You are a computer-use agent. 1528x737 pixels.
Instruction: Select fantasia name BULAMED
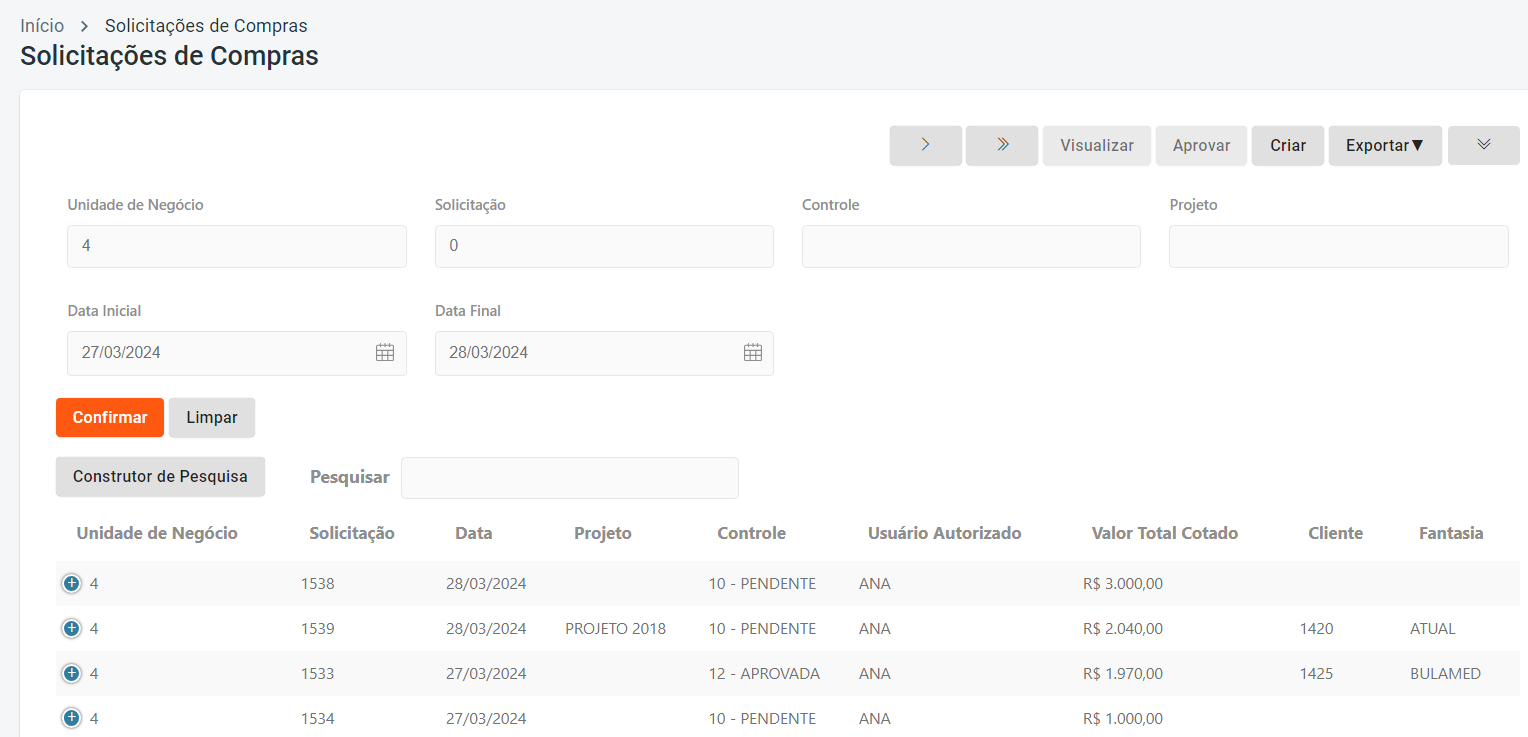click(x=1445, y=674)
